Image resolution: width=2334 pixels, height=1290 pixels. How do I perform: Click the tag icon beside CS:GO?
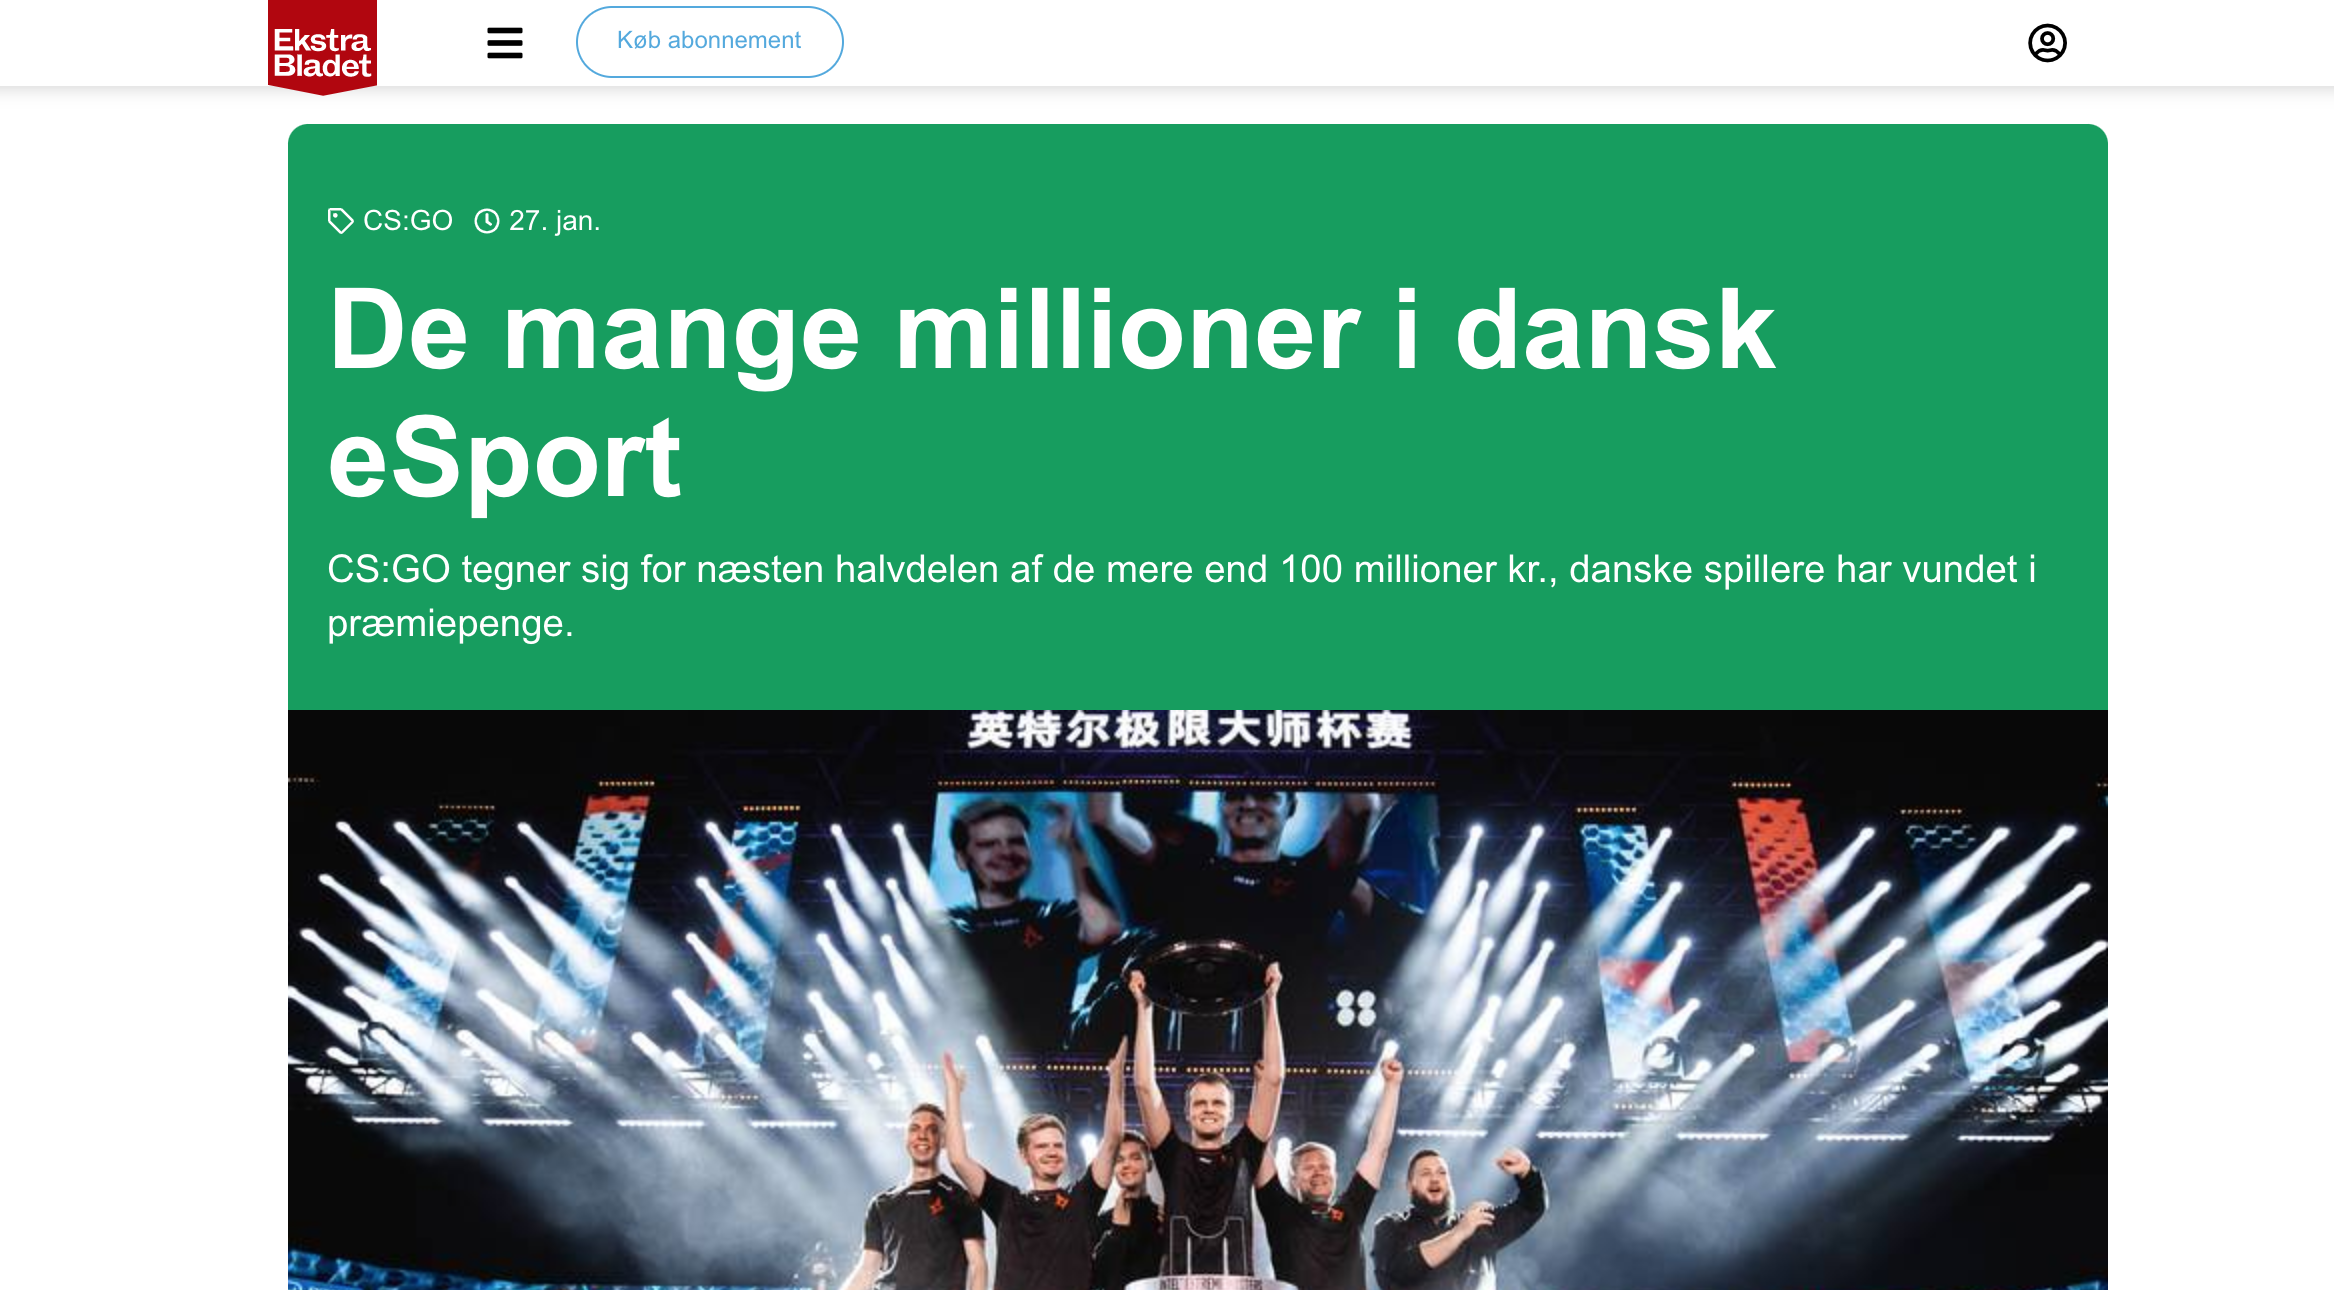click(x=340, y=221)
